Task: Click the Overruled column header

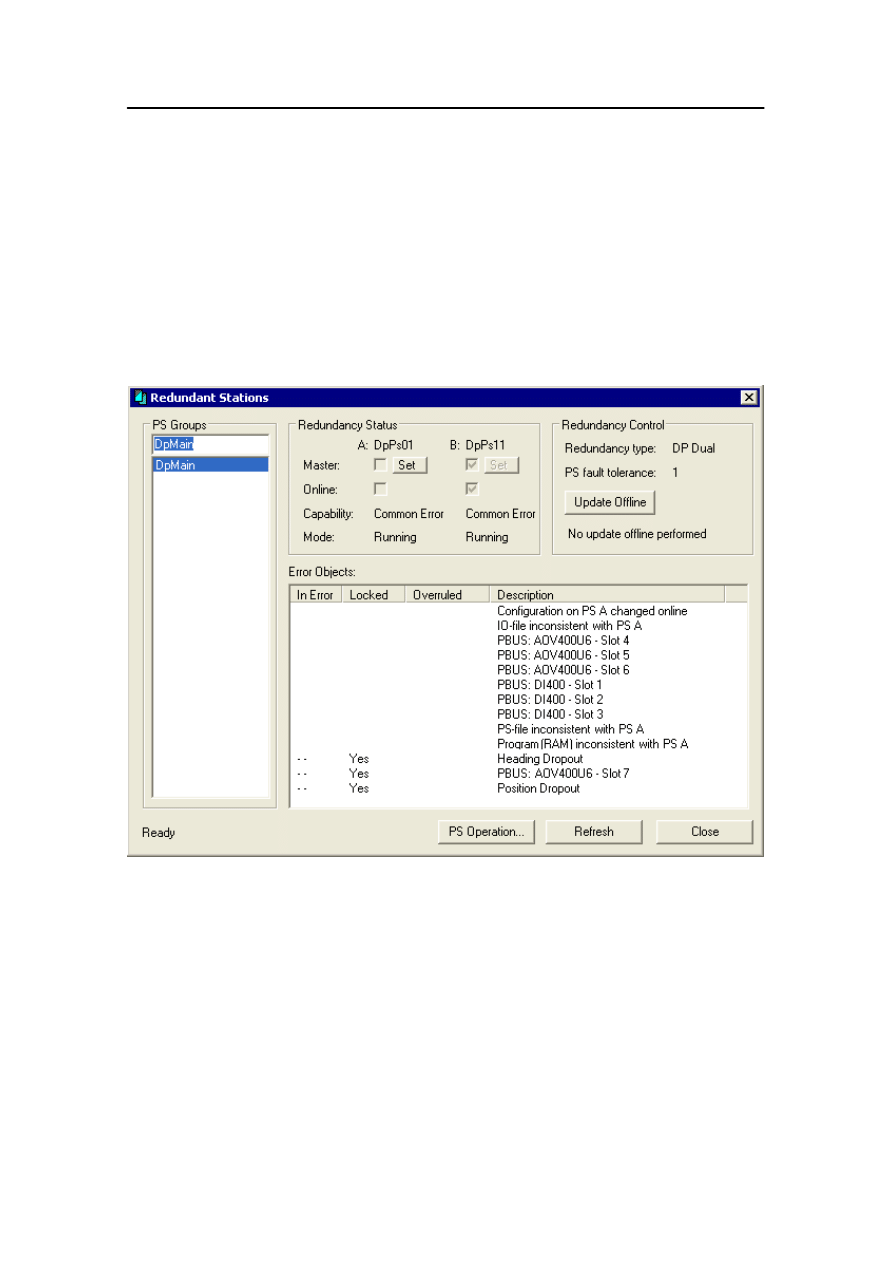Action: coord(446,595)
